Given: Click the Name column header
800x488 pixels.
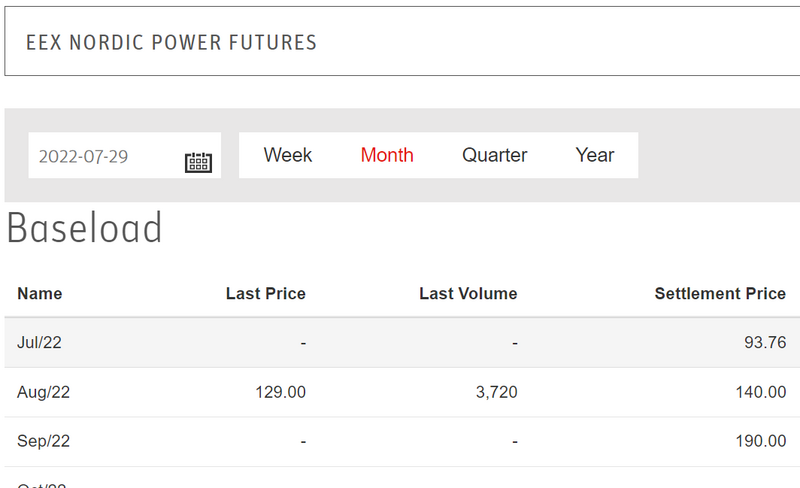Looking at the screenshot, I should 40,293.
